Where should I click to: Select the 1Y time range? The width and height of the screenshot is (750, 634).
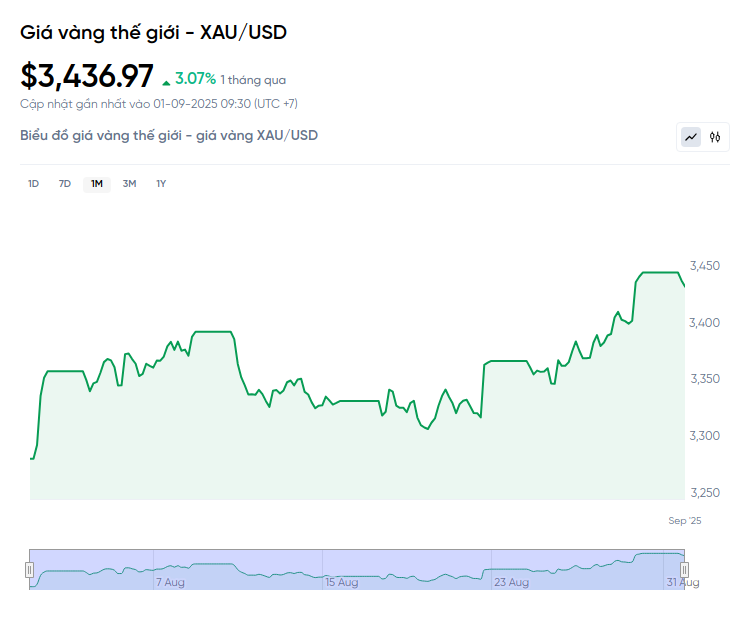pos(161,184)
